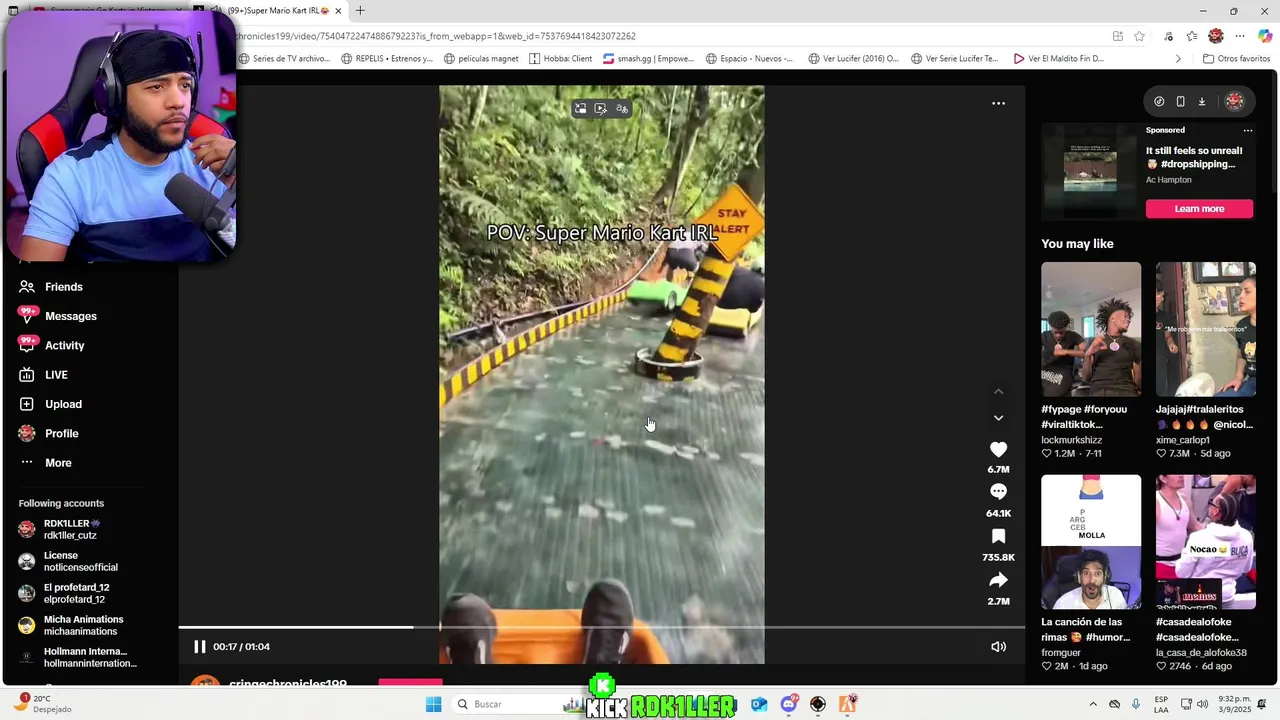Add page to favorites with the star icon
This screenshot has height=720, width=1280.
click(x=1139, y=36)
